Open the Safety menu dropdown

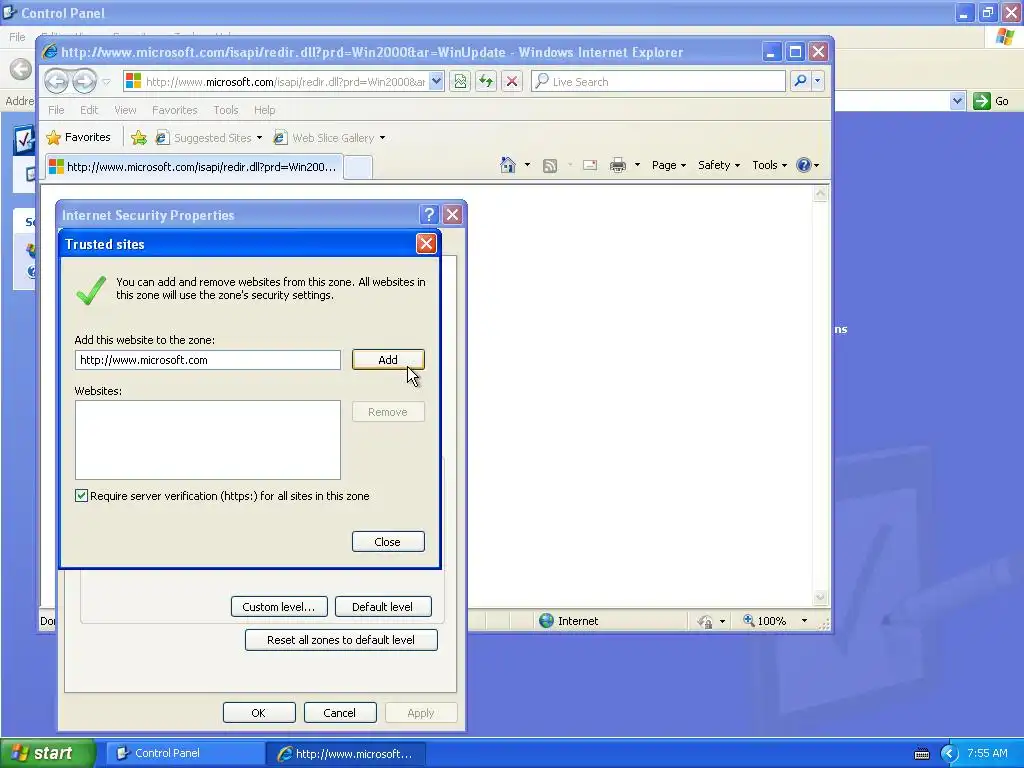718,165
